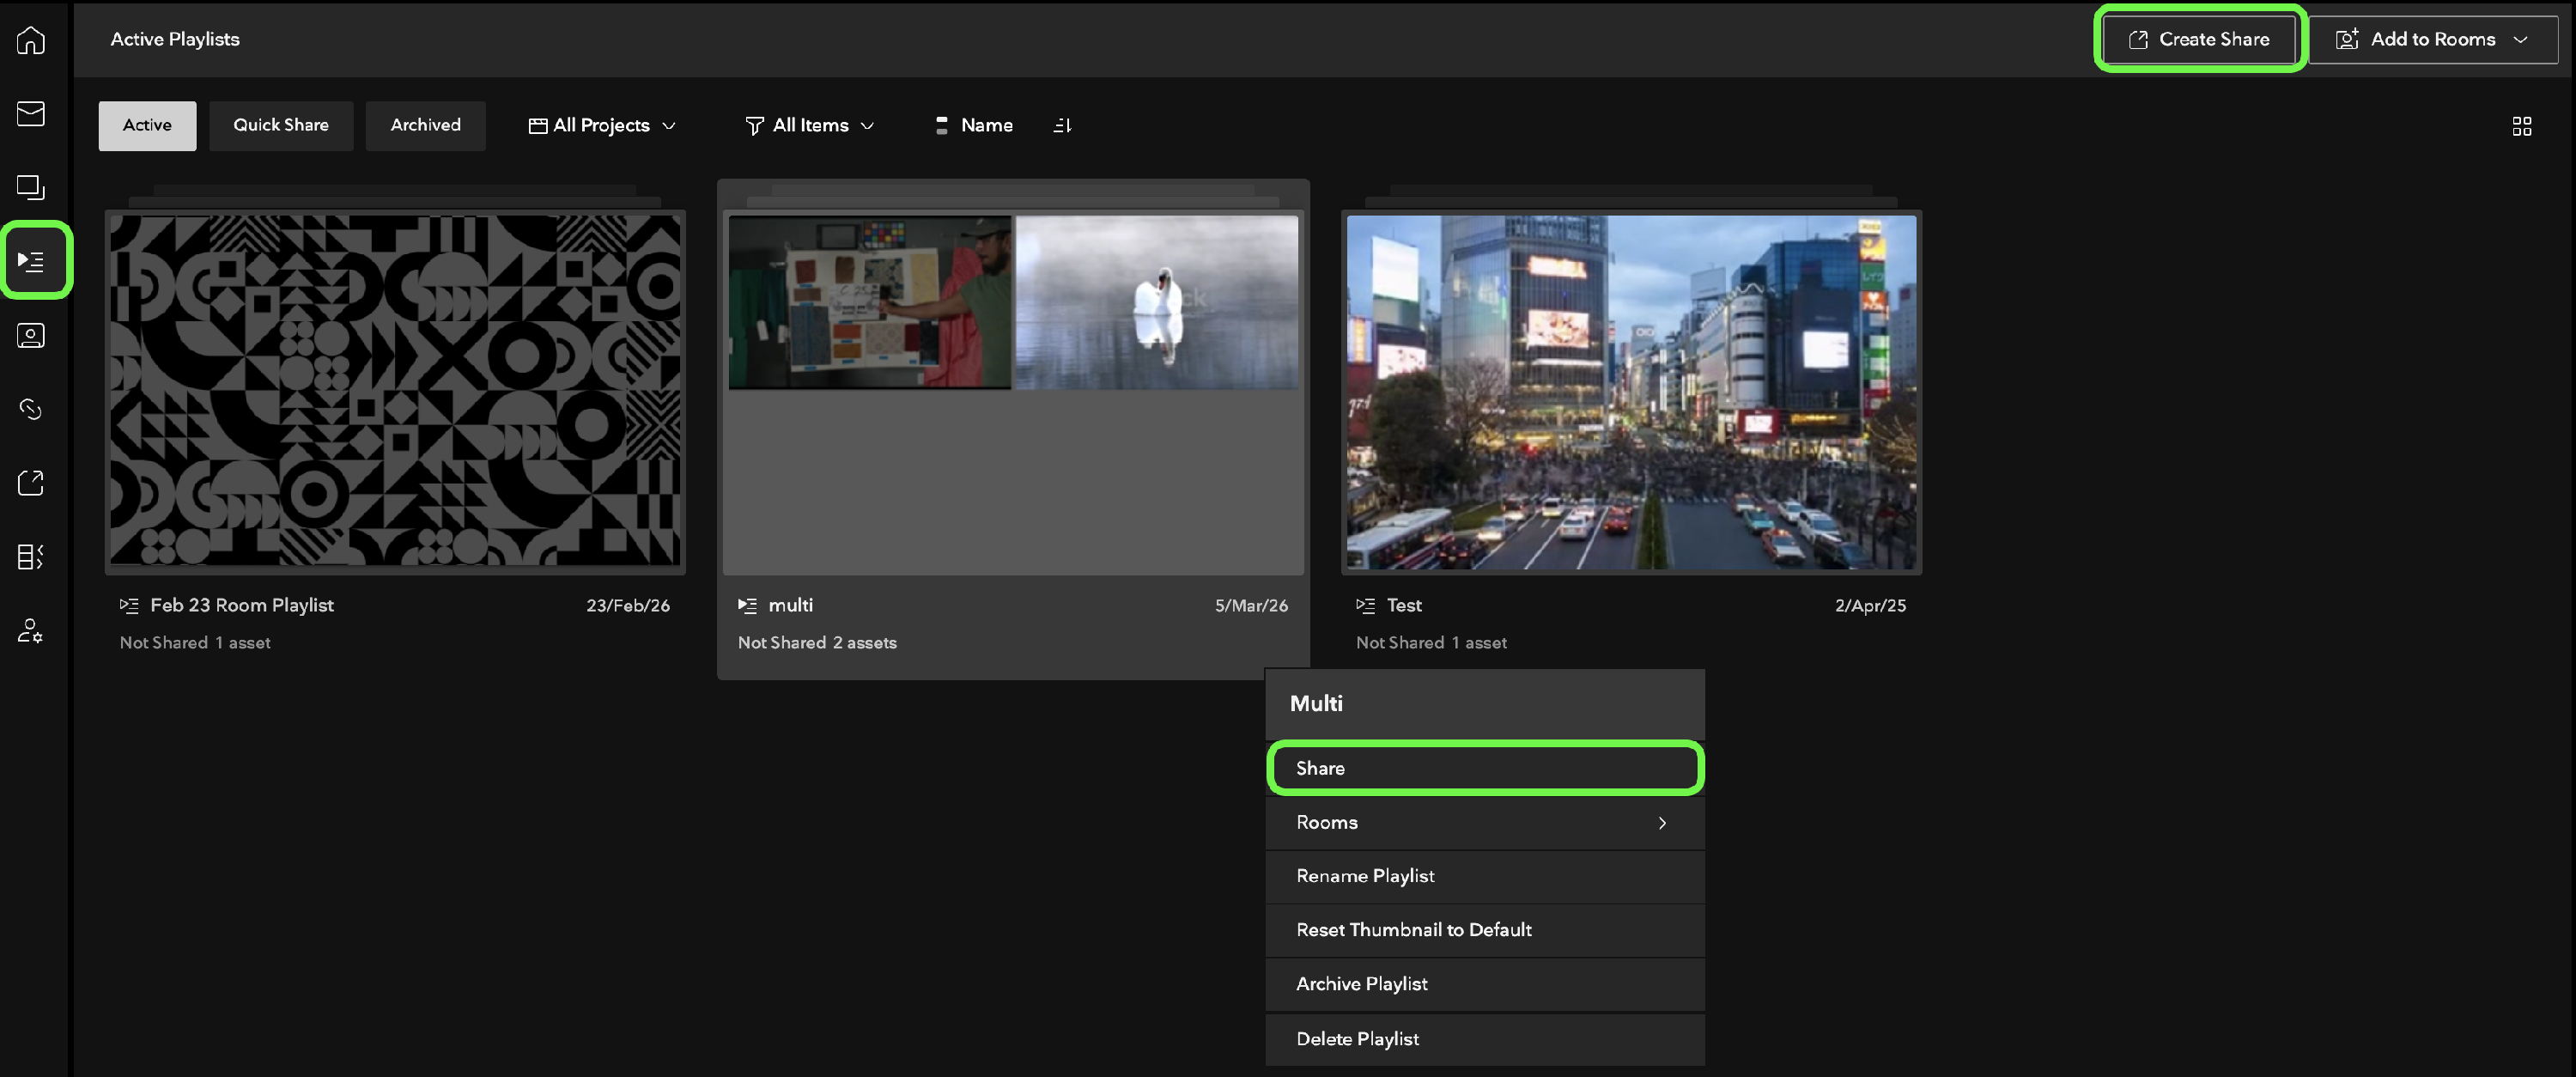Image resolution: width=2576 pixels, height=1077 pixels.
Task: Open the Shares sidebar icon
Action: [x=31, y=483]
